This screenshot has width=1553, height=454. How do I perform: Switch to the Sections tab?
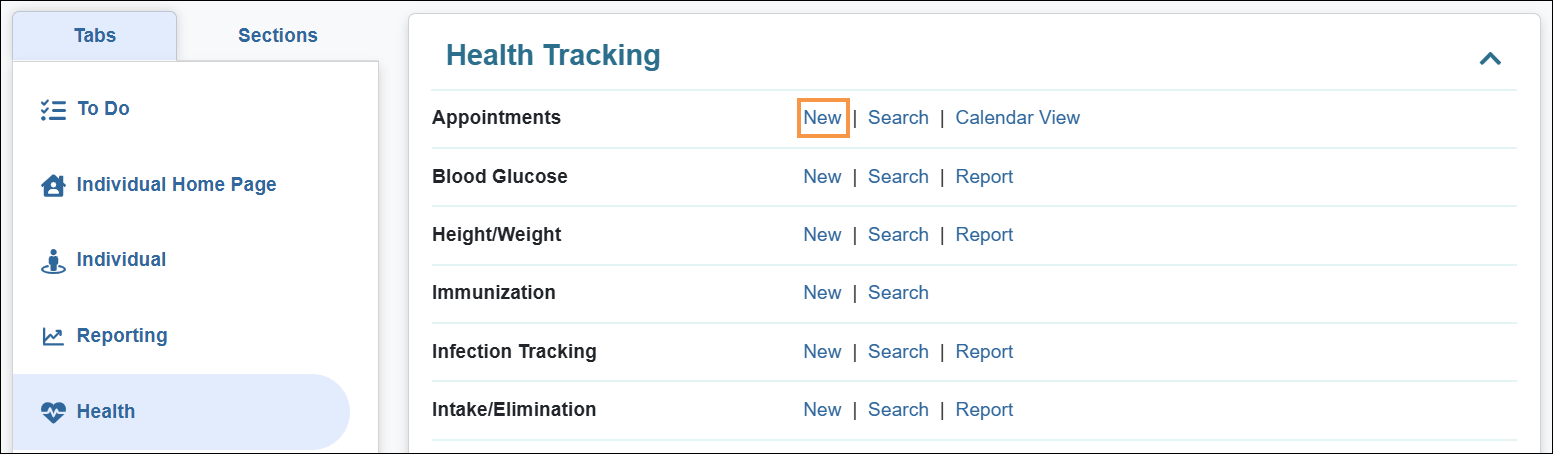tap(277, 36)
